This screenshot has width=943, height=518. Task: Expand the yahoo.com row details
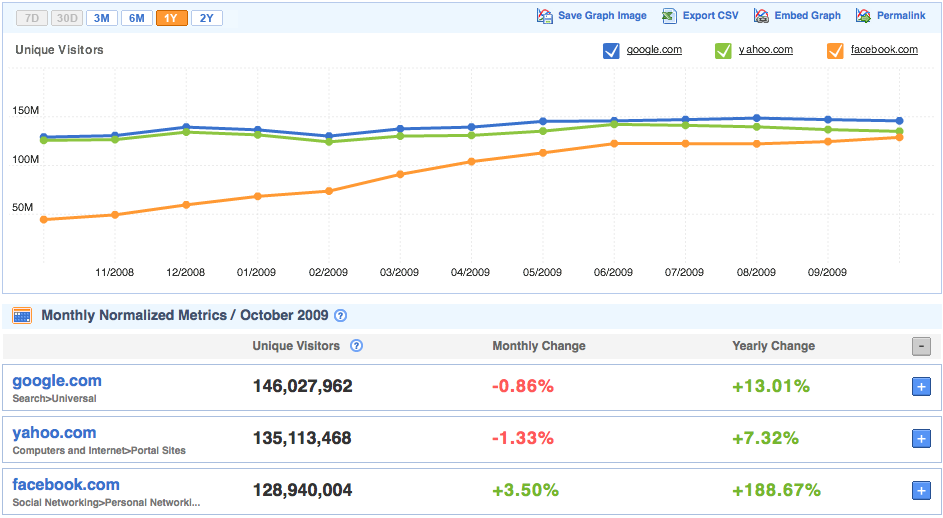[x=921, y=439]
